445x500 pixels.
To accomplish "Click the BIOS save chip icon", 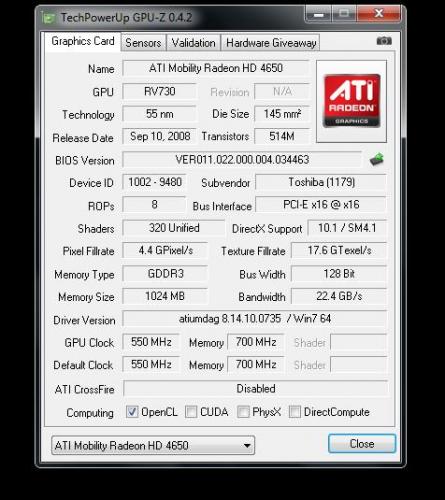I will [377, 159].
